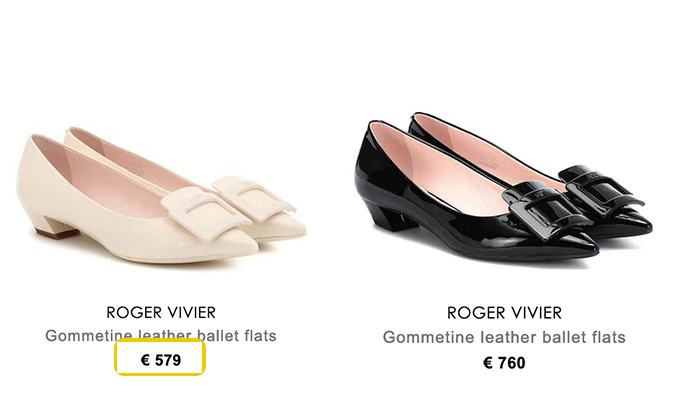700x400 pixels.
Task: Open the right Gommetine leather ballet flats title
Action: coord(504,337)
